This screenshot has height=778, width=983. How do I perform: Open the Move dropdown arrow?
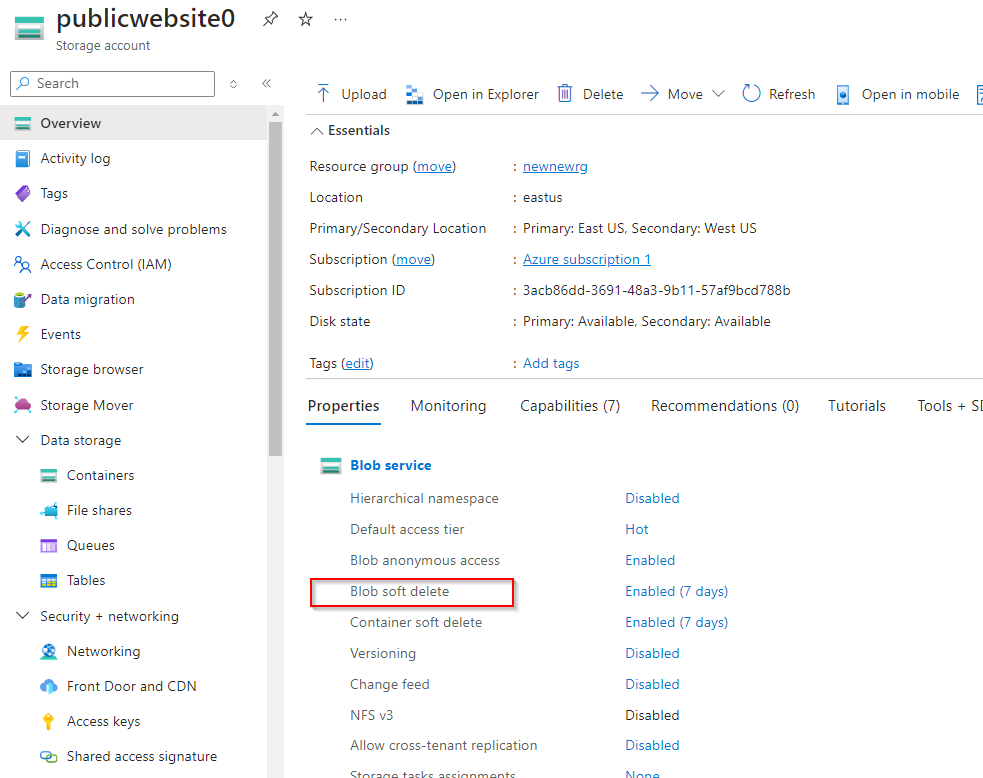pos(718,93)
